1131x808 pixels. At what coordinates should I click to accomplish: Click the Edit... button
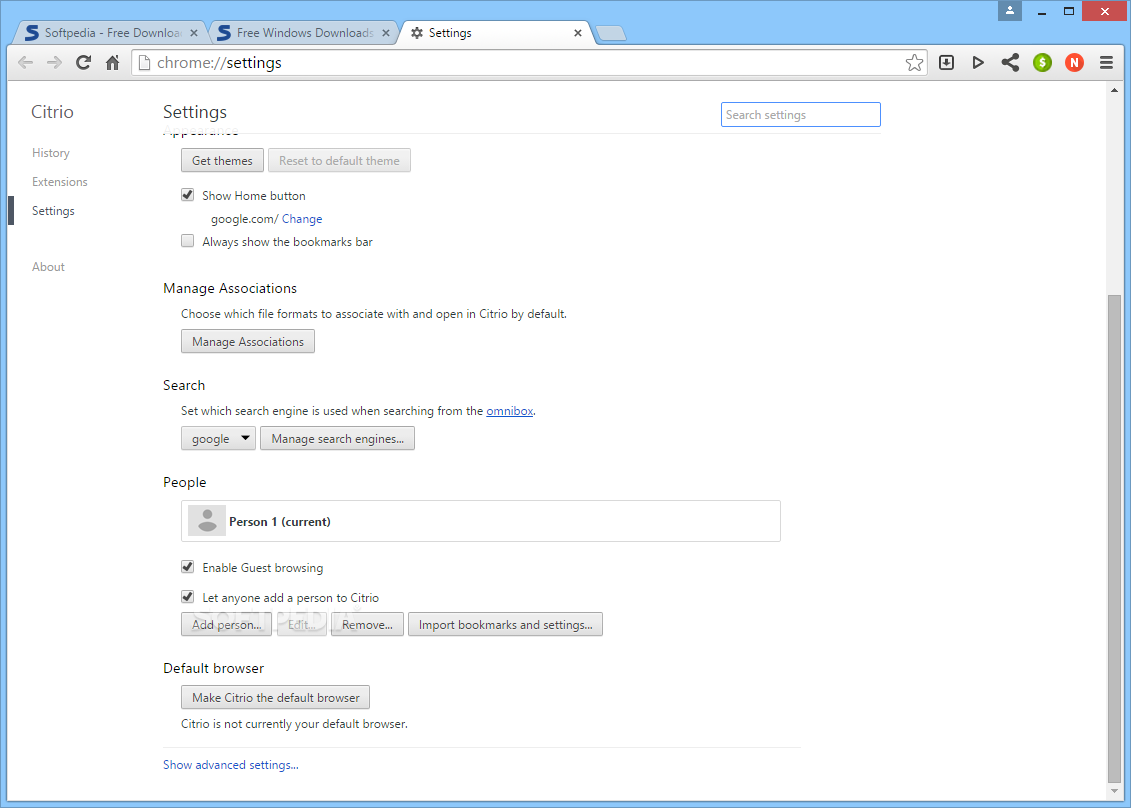pyautogui.click(x=302, y=625)
